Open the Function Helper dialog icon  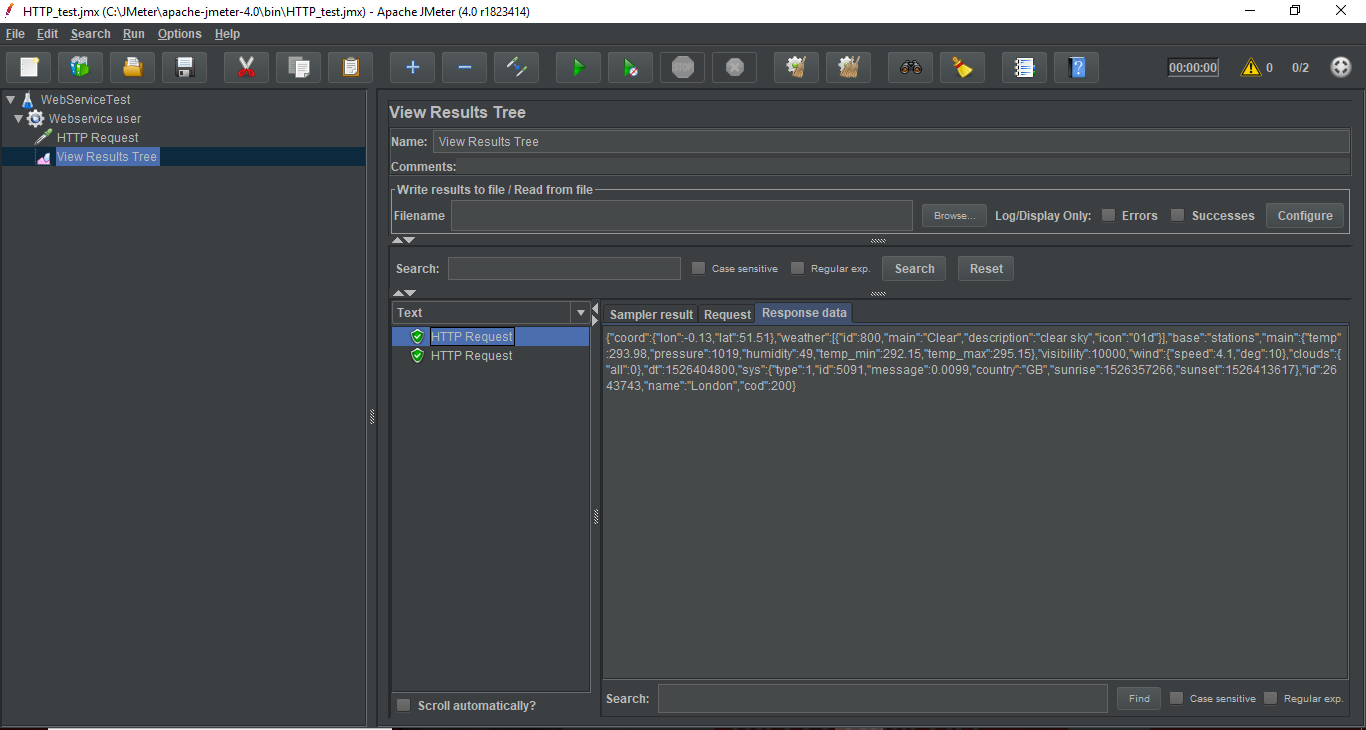[x=1024, y=67]
